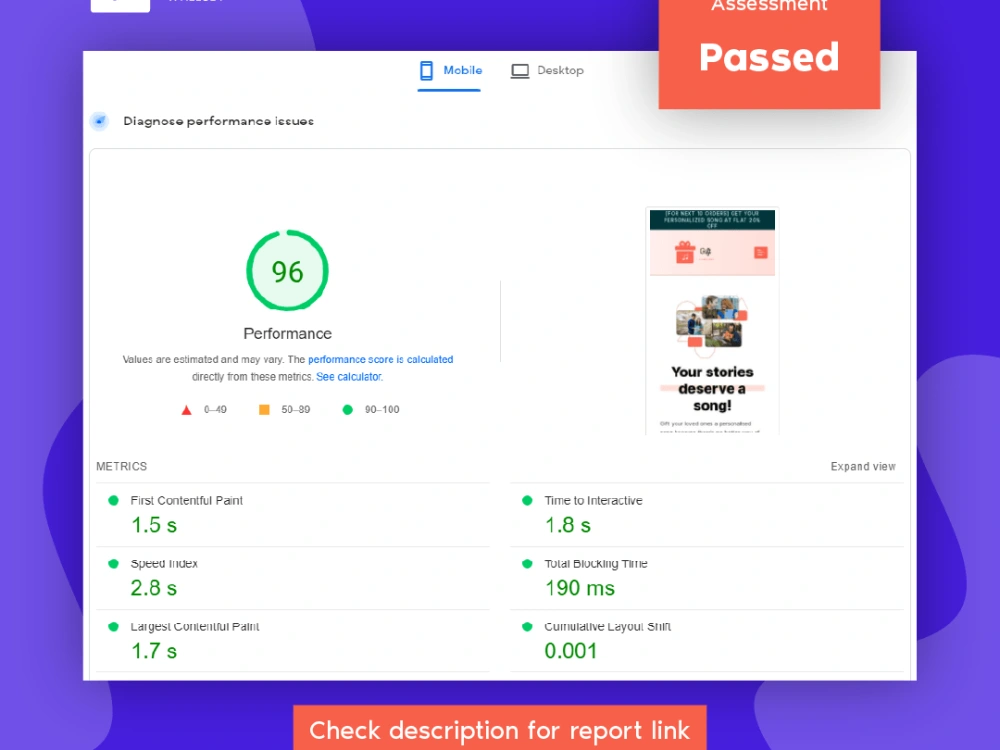Click the '50–89' score range text

296,410
